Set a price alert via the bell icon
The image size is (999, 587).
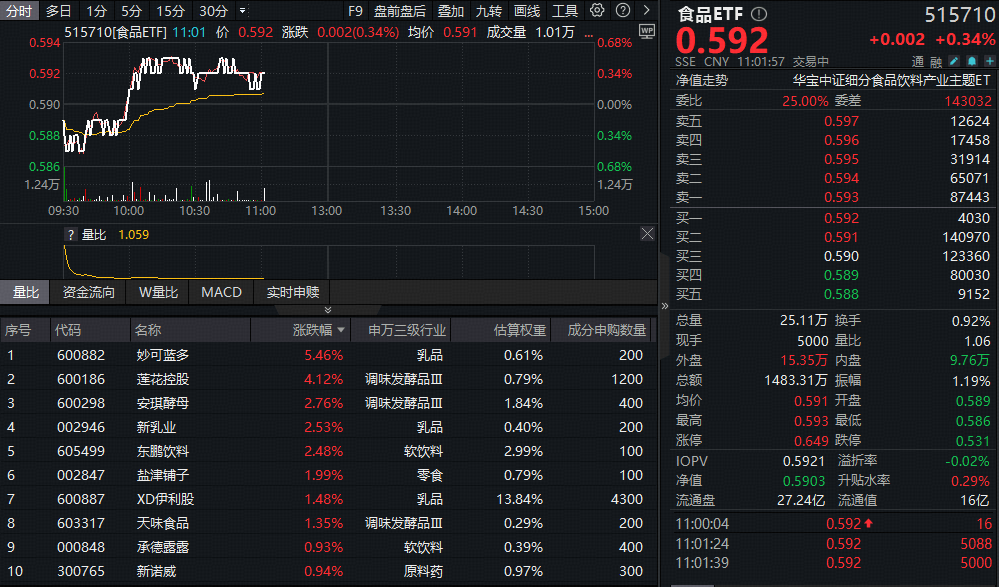coord(972,62)
